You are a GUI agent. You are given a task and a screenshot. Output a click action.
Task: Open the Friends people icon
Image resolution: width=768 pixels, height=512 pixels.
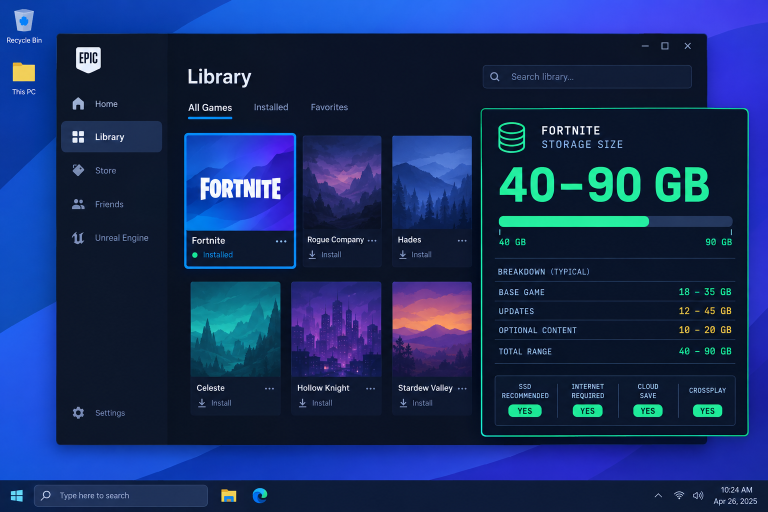click(x=78, y=204)
